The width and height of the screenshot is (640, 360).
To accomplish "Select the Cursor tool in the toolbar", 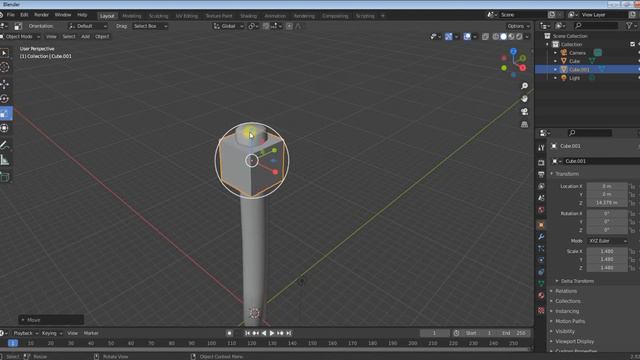I will coord(4,67).
